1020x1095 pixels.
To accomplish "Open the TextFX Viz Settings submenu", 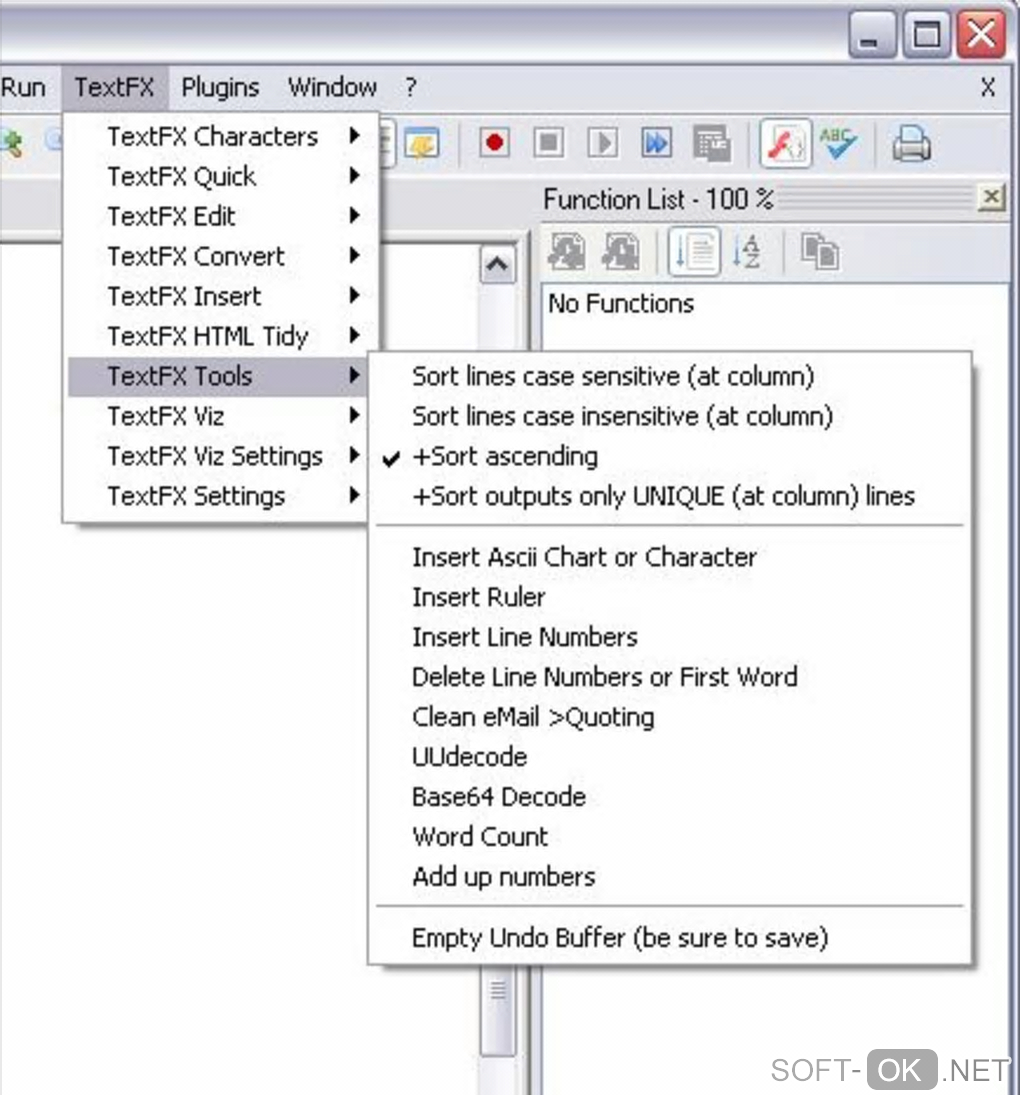I will (216, 456).
